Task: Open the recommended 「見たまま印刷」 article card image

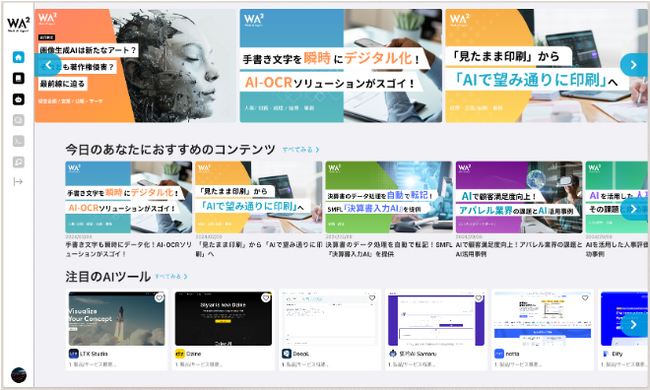Action: (x=259, y=197)
